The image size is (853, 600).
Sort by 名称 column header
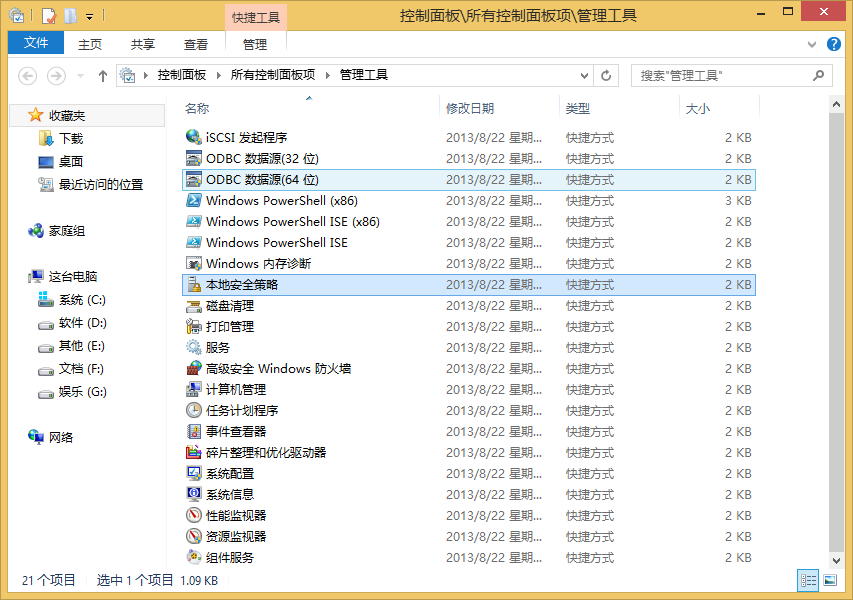coord(196,108)
